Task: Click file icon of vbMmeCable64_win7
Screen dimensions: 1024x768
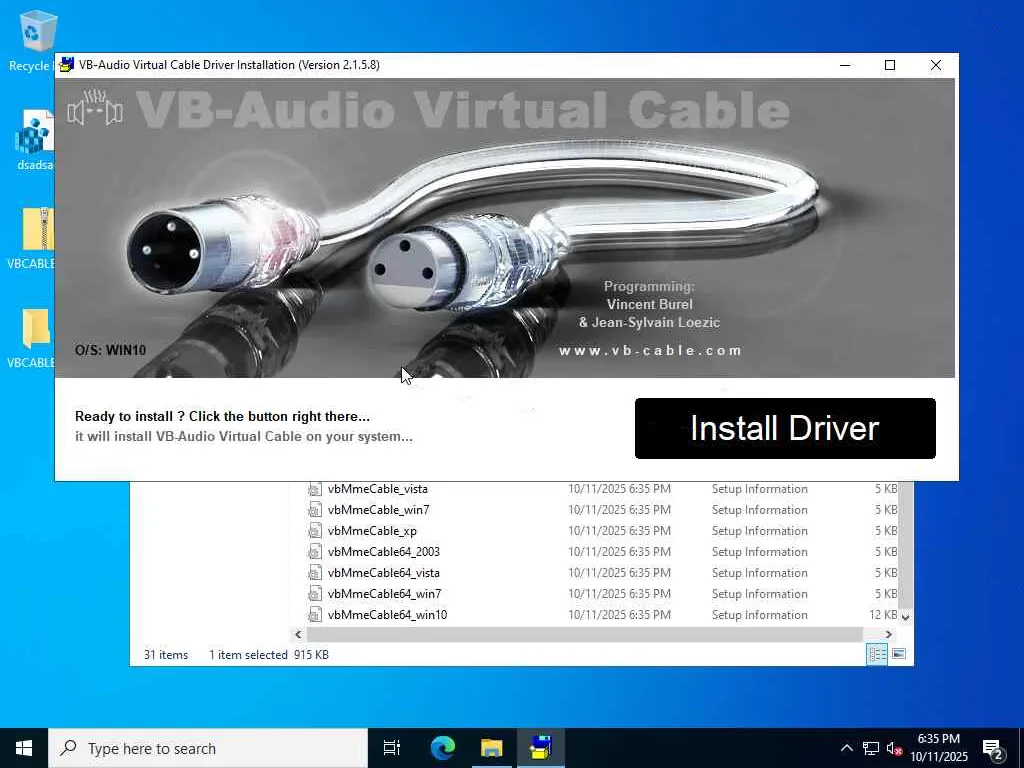Action: 315,594
